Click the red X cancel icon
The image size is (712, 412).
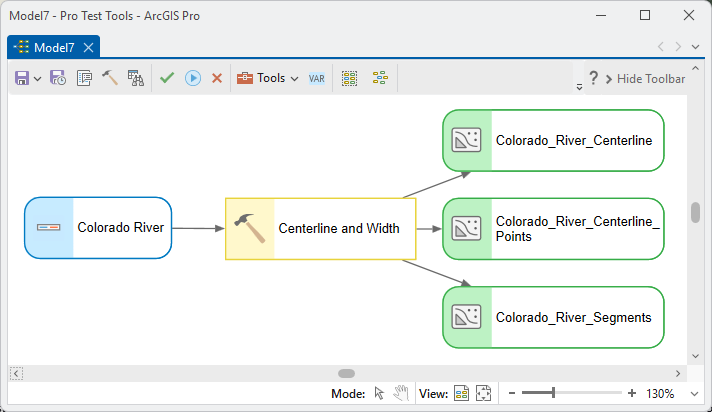[217, 78]
